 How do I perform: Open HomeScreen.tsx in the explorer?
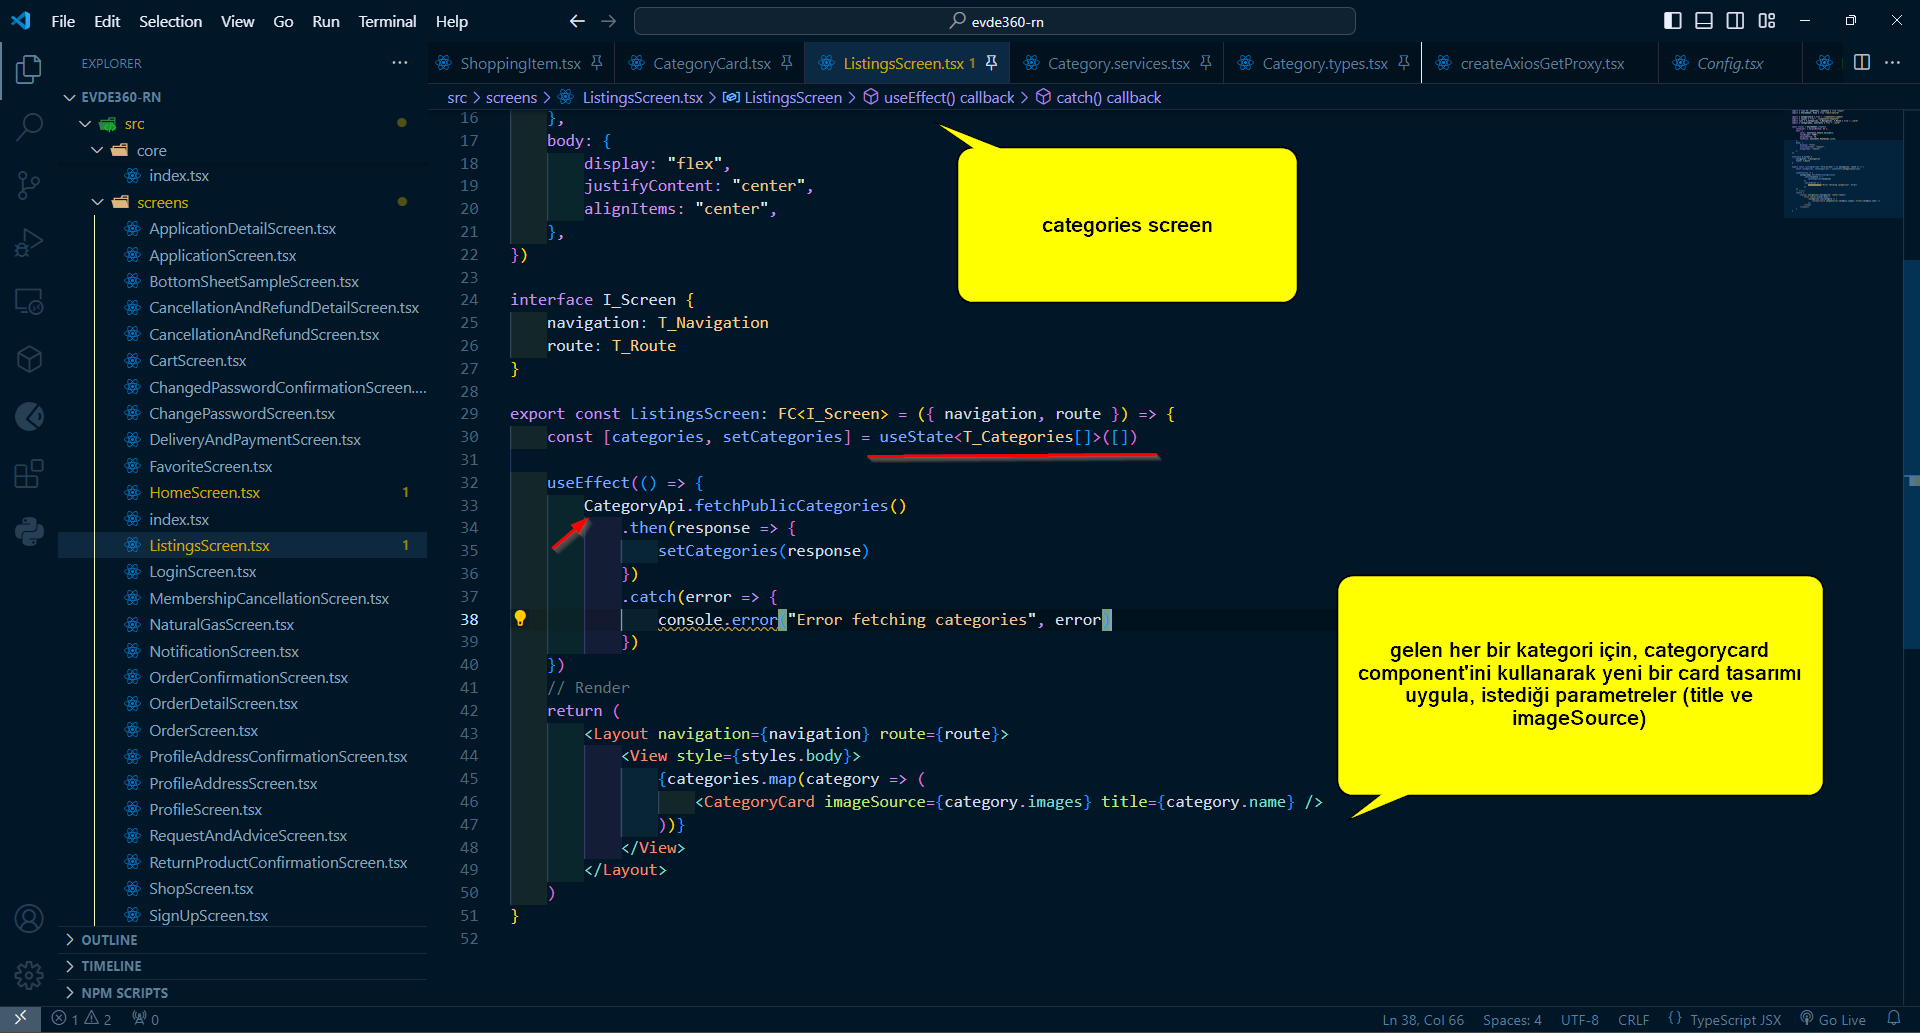point(204,493)
